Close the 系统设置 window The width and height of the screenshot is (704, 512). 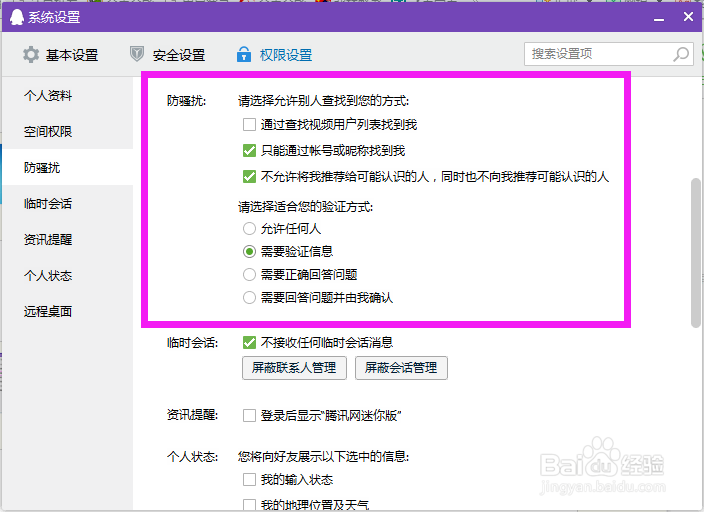pos(688,17)
